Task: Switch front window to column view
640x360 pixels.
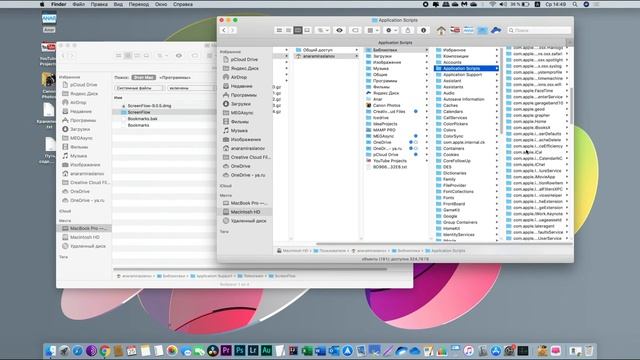Action: tap(298, 30)
